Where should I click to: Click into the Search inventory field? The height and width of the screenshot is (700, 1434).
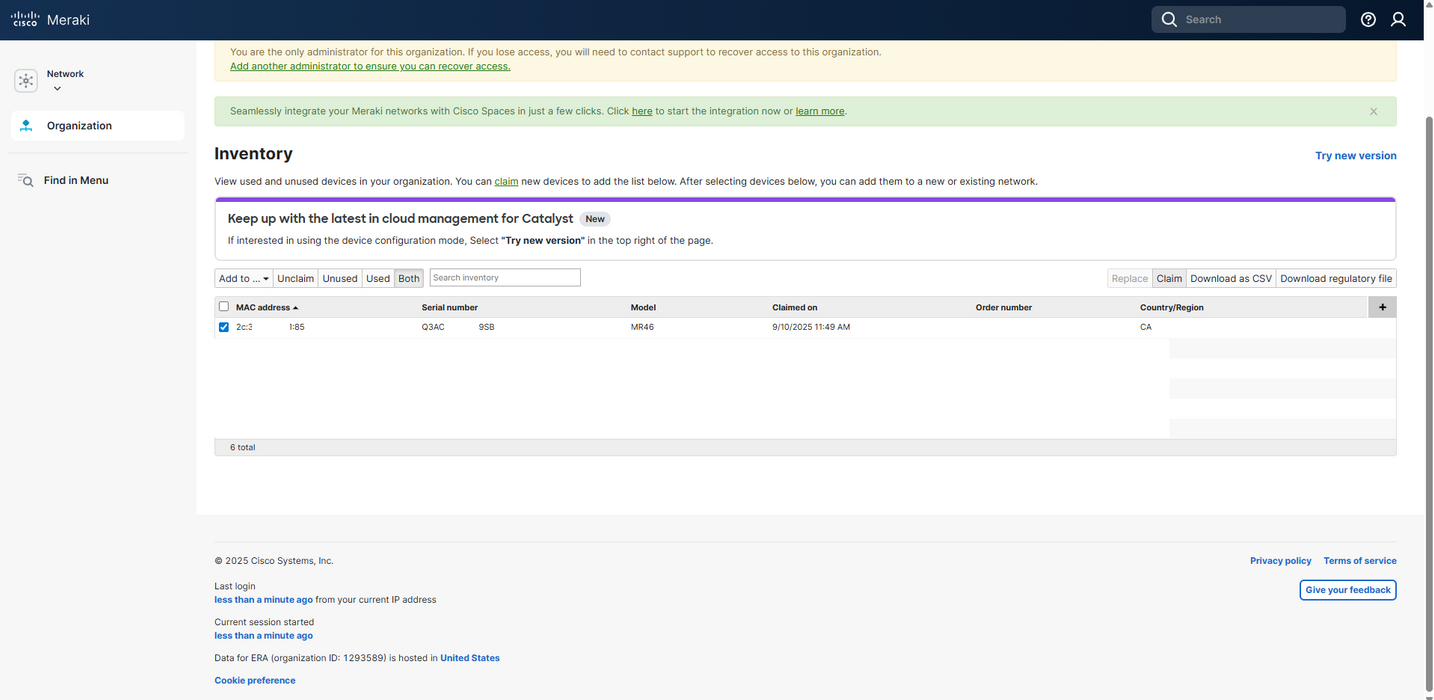click(x=505, y=278)
